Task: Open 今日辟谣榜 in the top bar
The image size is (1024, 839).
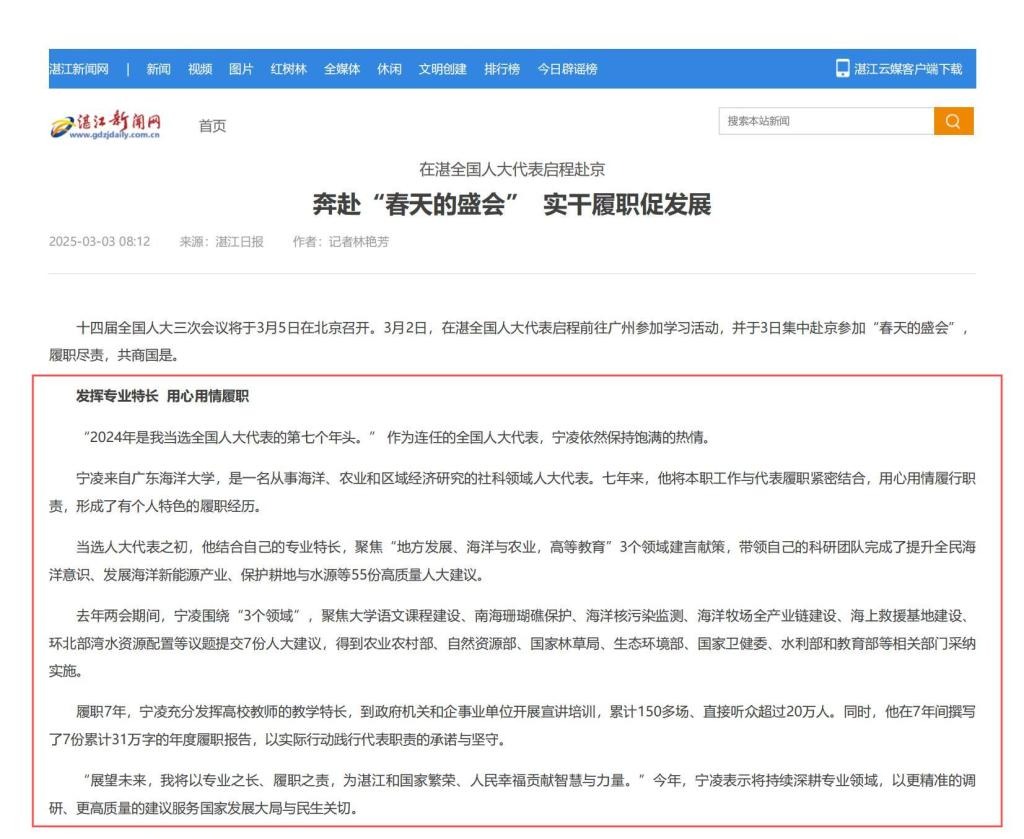Action: pyautogui.click(x=567, y=69)
